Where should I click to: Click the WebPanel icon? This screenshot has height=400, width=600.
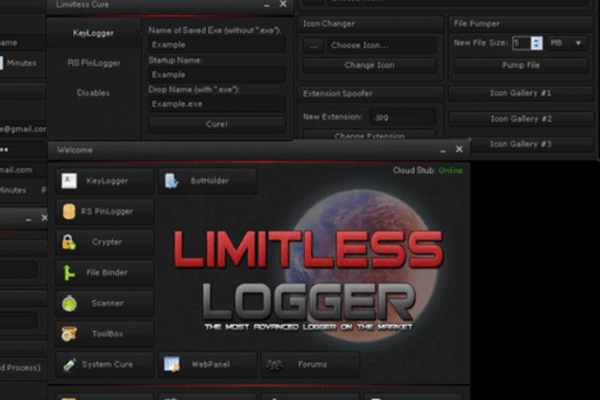point(172,364)
